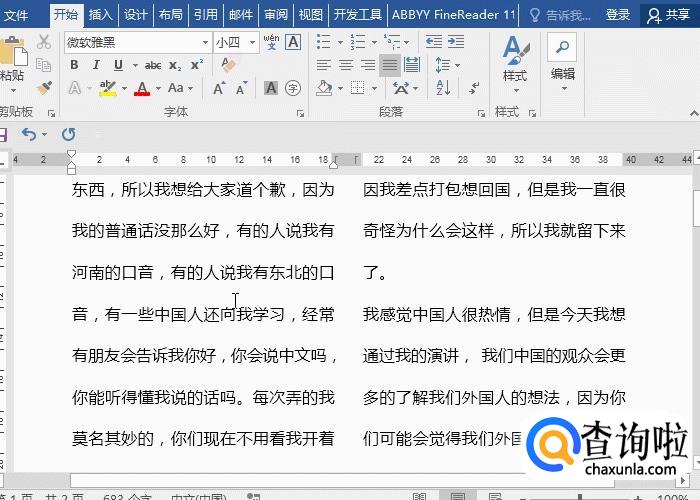Collapse the ribbon with the chevron
This screenshot has height=500, width=700.
(x=693, y=113)
